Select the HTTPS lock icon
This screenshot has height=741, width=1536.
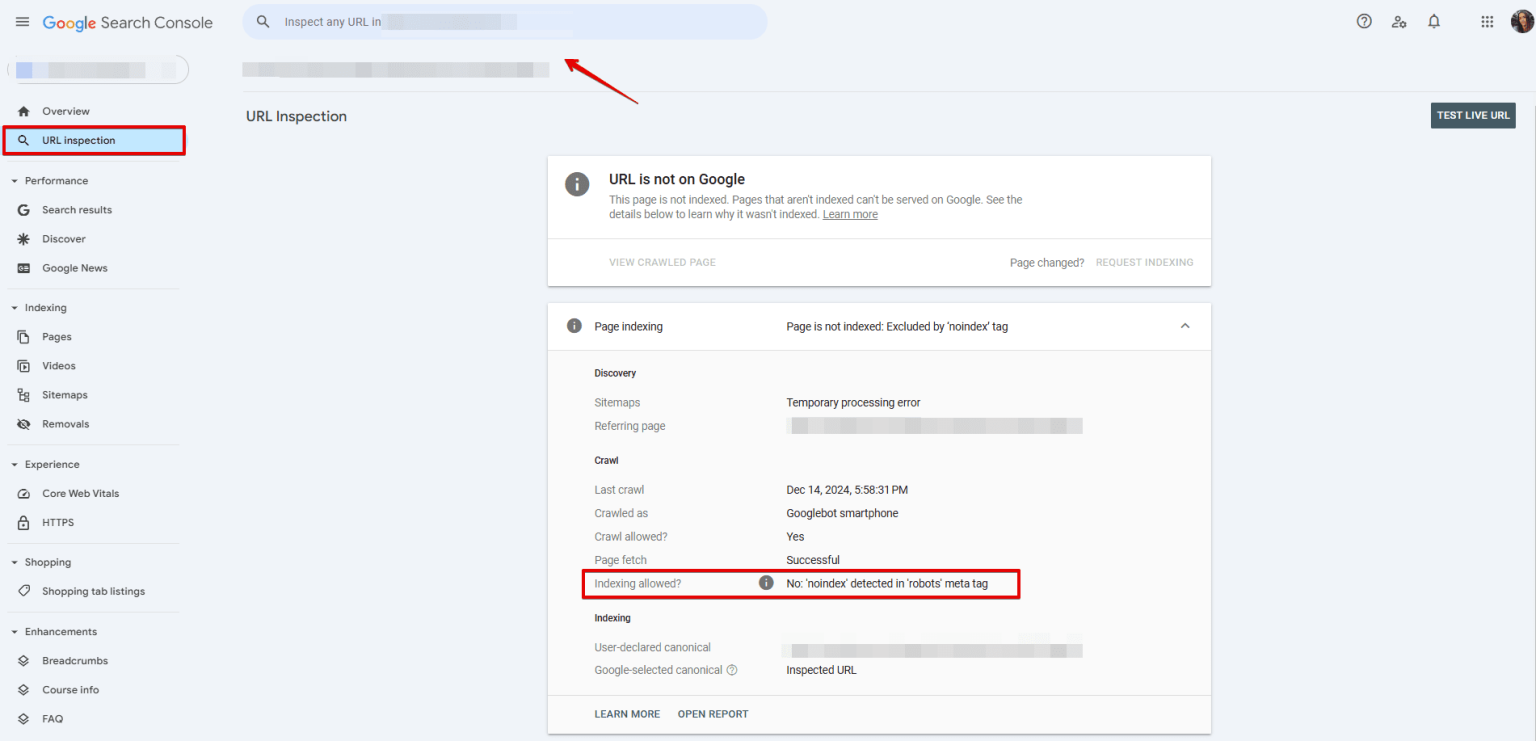point(24,522)
